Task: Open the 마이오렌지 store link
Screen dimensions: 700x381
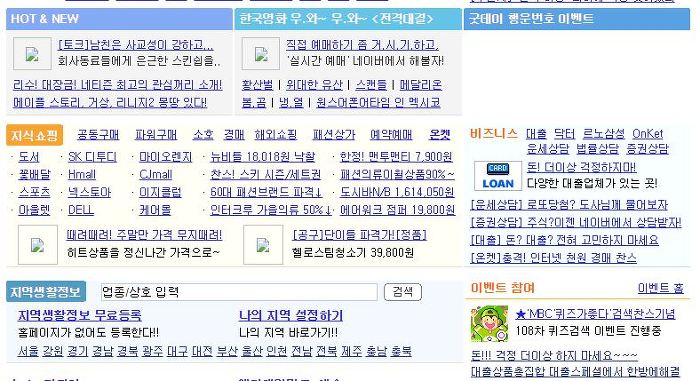Action: pyautogui.click(x=166, y=157)
